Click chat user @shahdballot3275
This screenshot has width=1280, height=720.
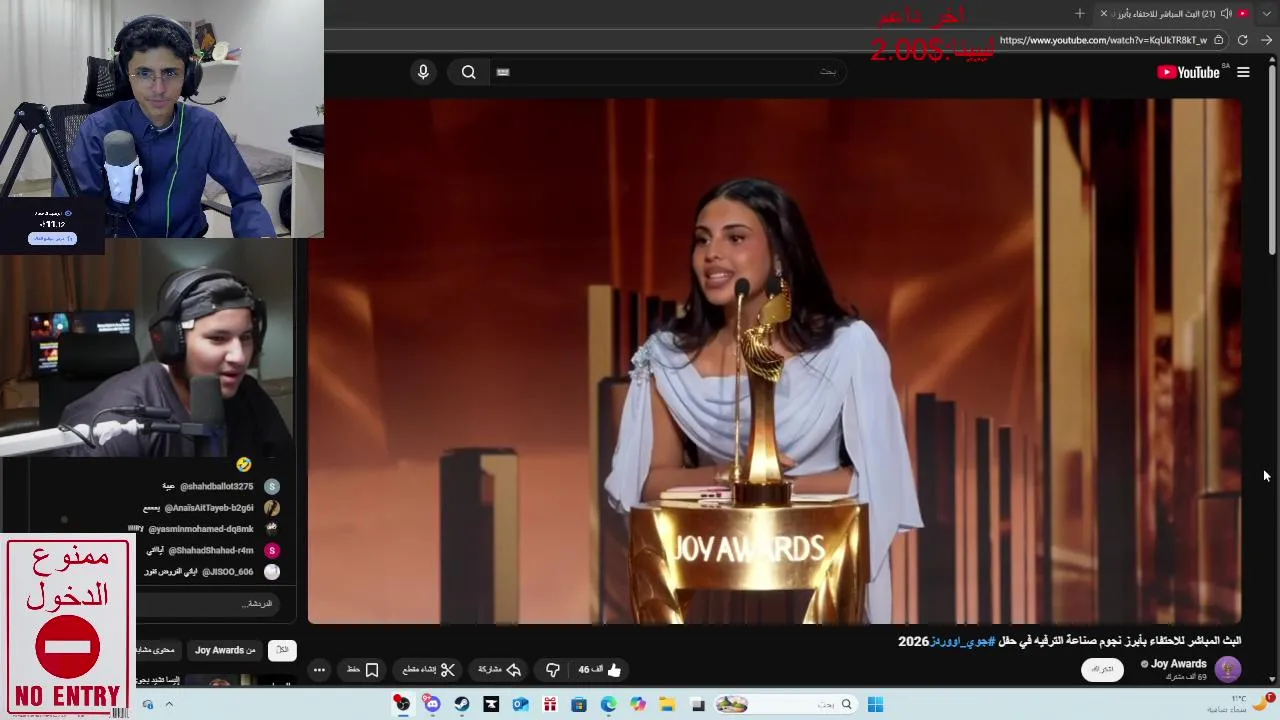tap(216, 486)
